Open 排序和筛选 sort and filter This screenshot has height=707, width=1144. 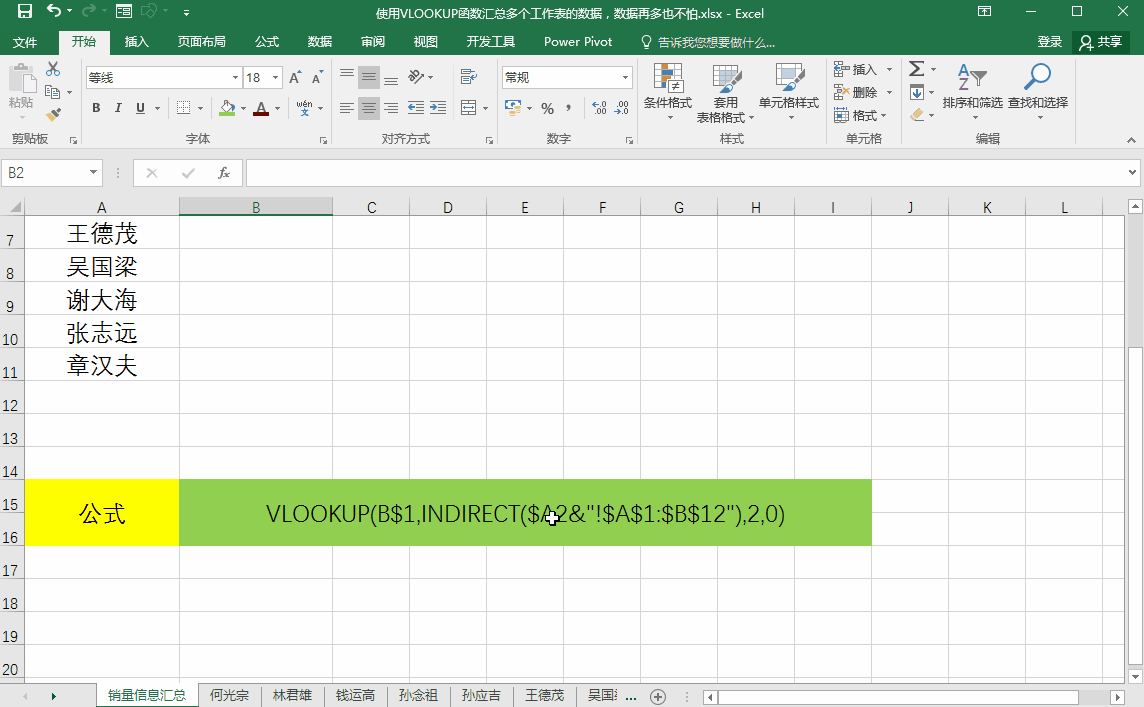click(x=973, y=92)
